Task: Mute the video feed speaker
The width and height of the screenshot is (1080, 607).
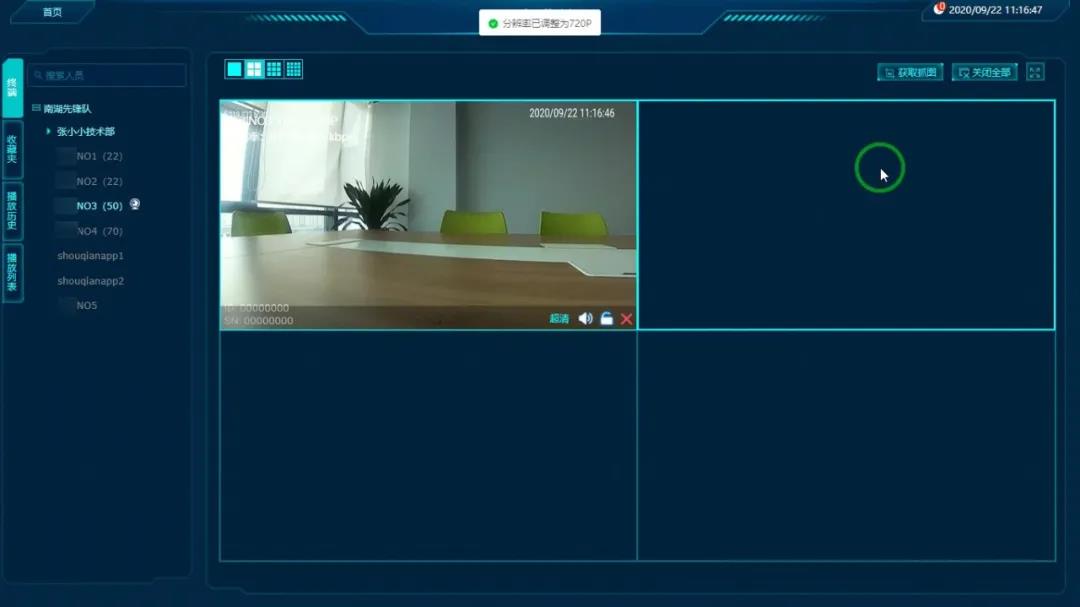Action: pos(585,319)
